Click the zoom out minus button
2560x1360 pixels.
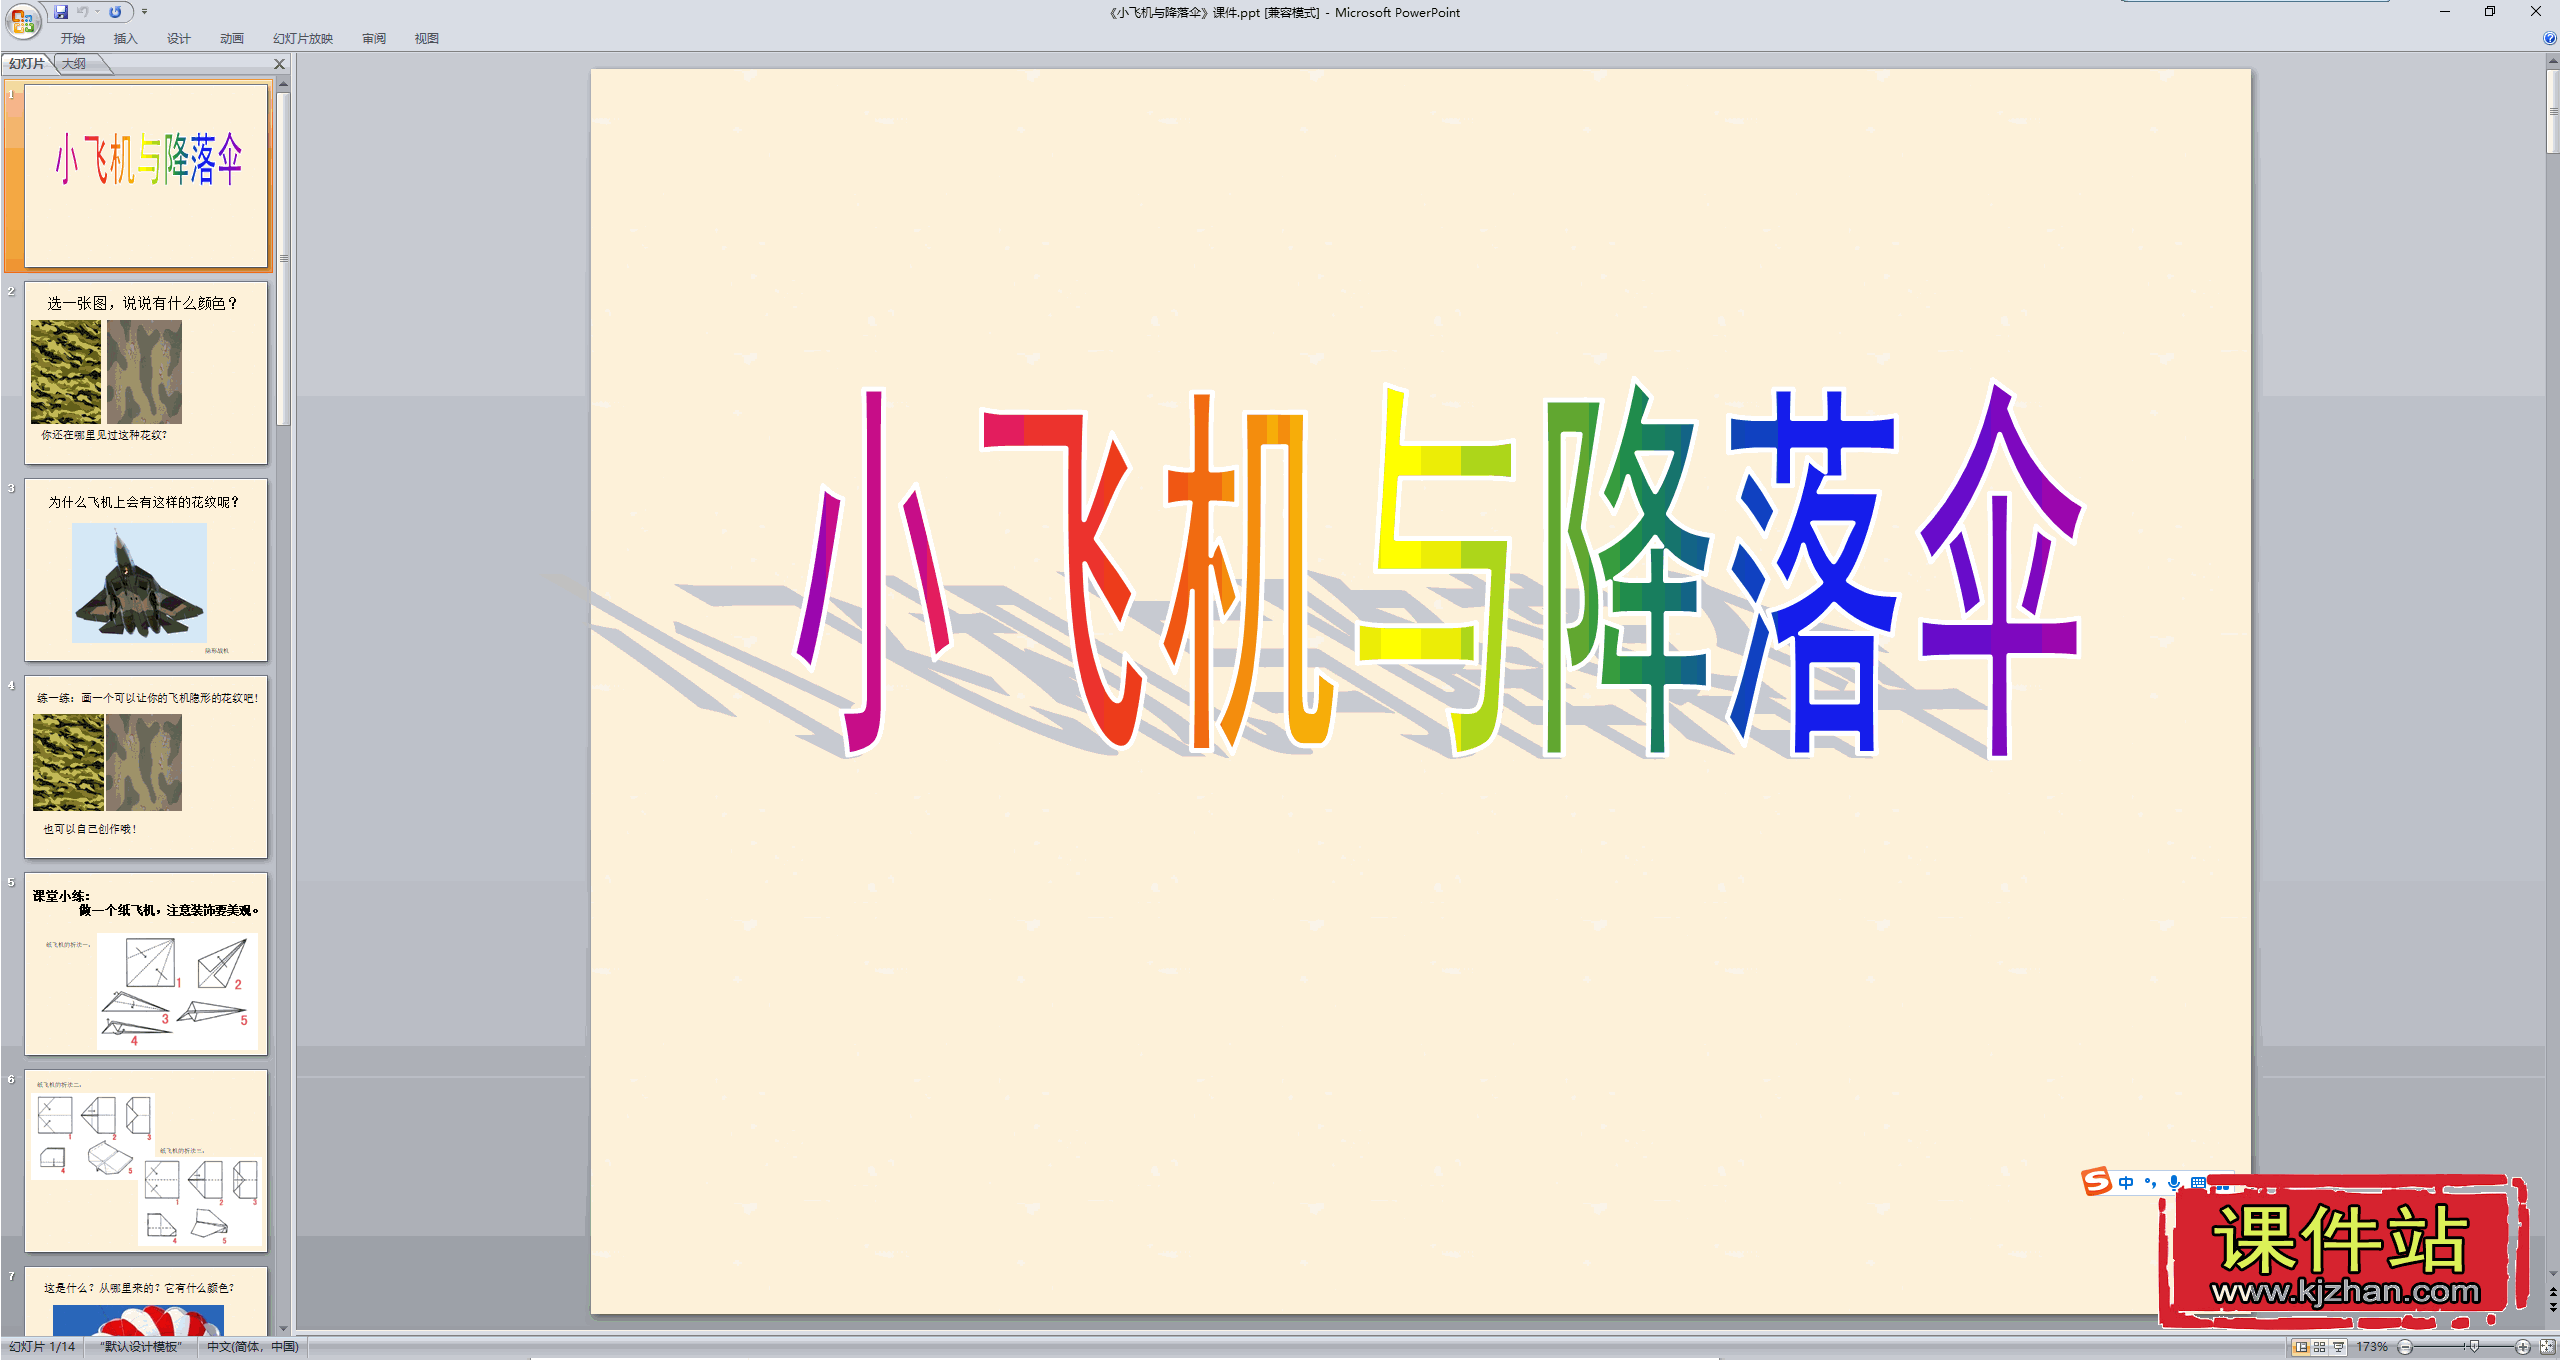click(2405, 1347)
